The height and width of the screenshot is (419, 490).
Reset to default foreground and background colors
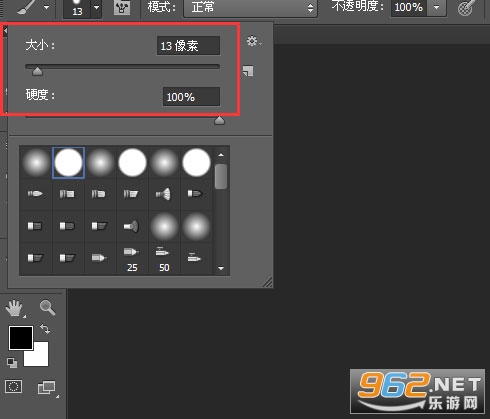(12, 363)
